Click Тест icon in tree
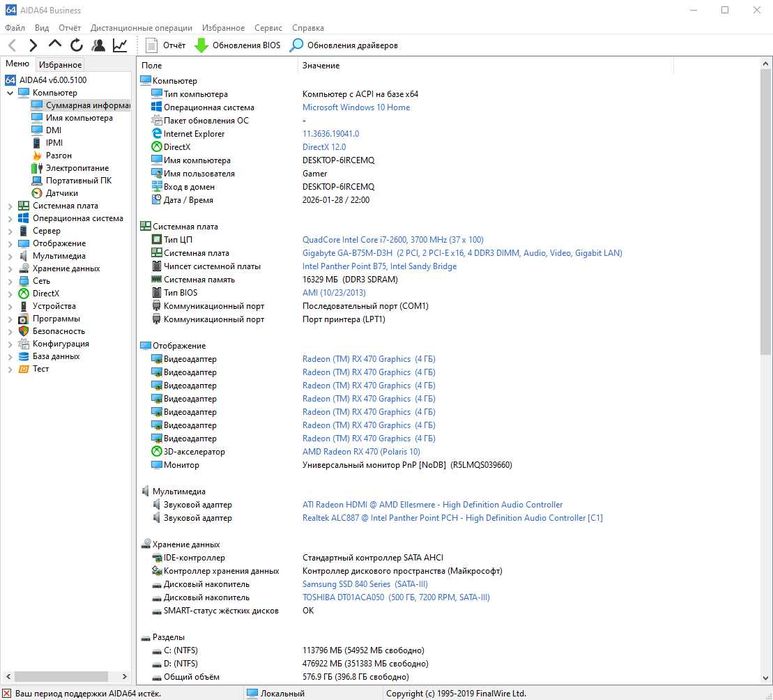The image size is (773, 700). coord(24,369)
